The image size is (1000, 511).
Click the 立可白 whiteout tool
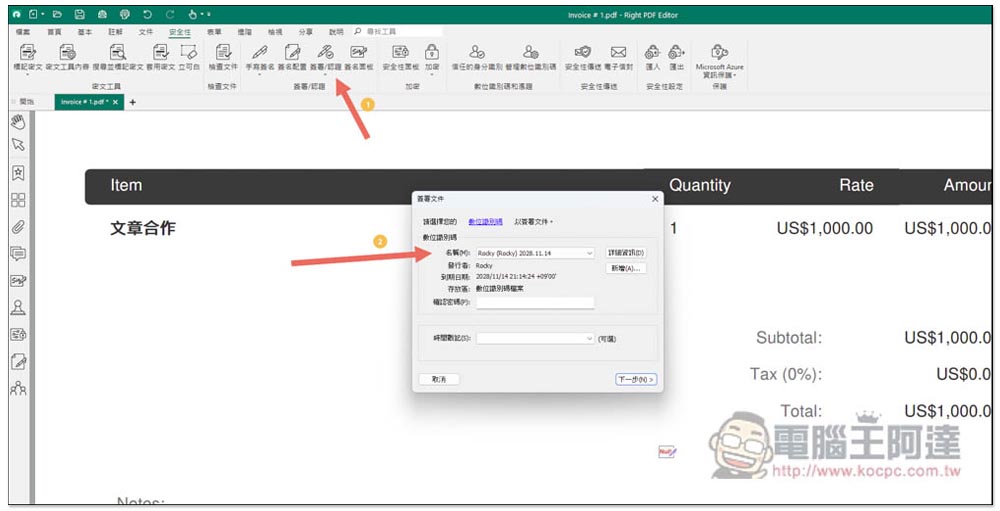pos(189,57)
